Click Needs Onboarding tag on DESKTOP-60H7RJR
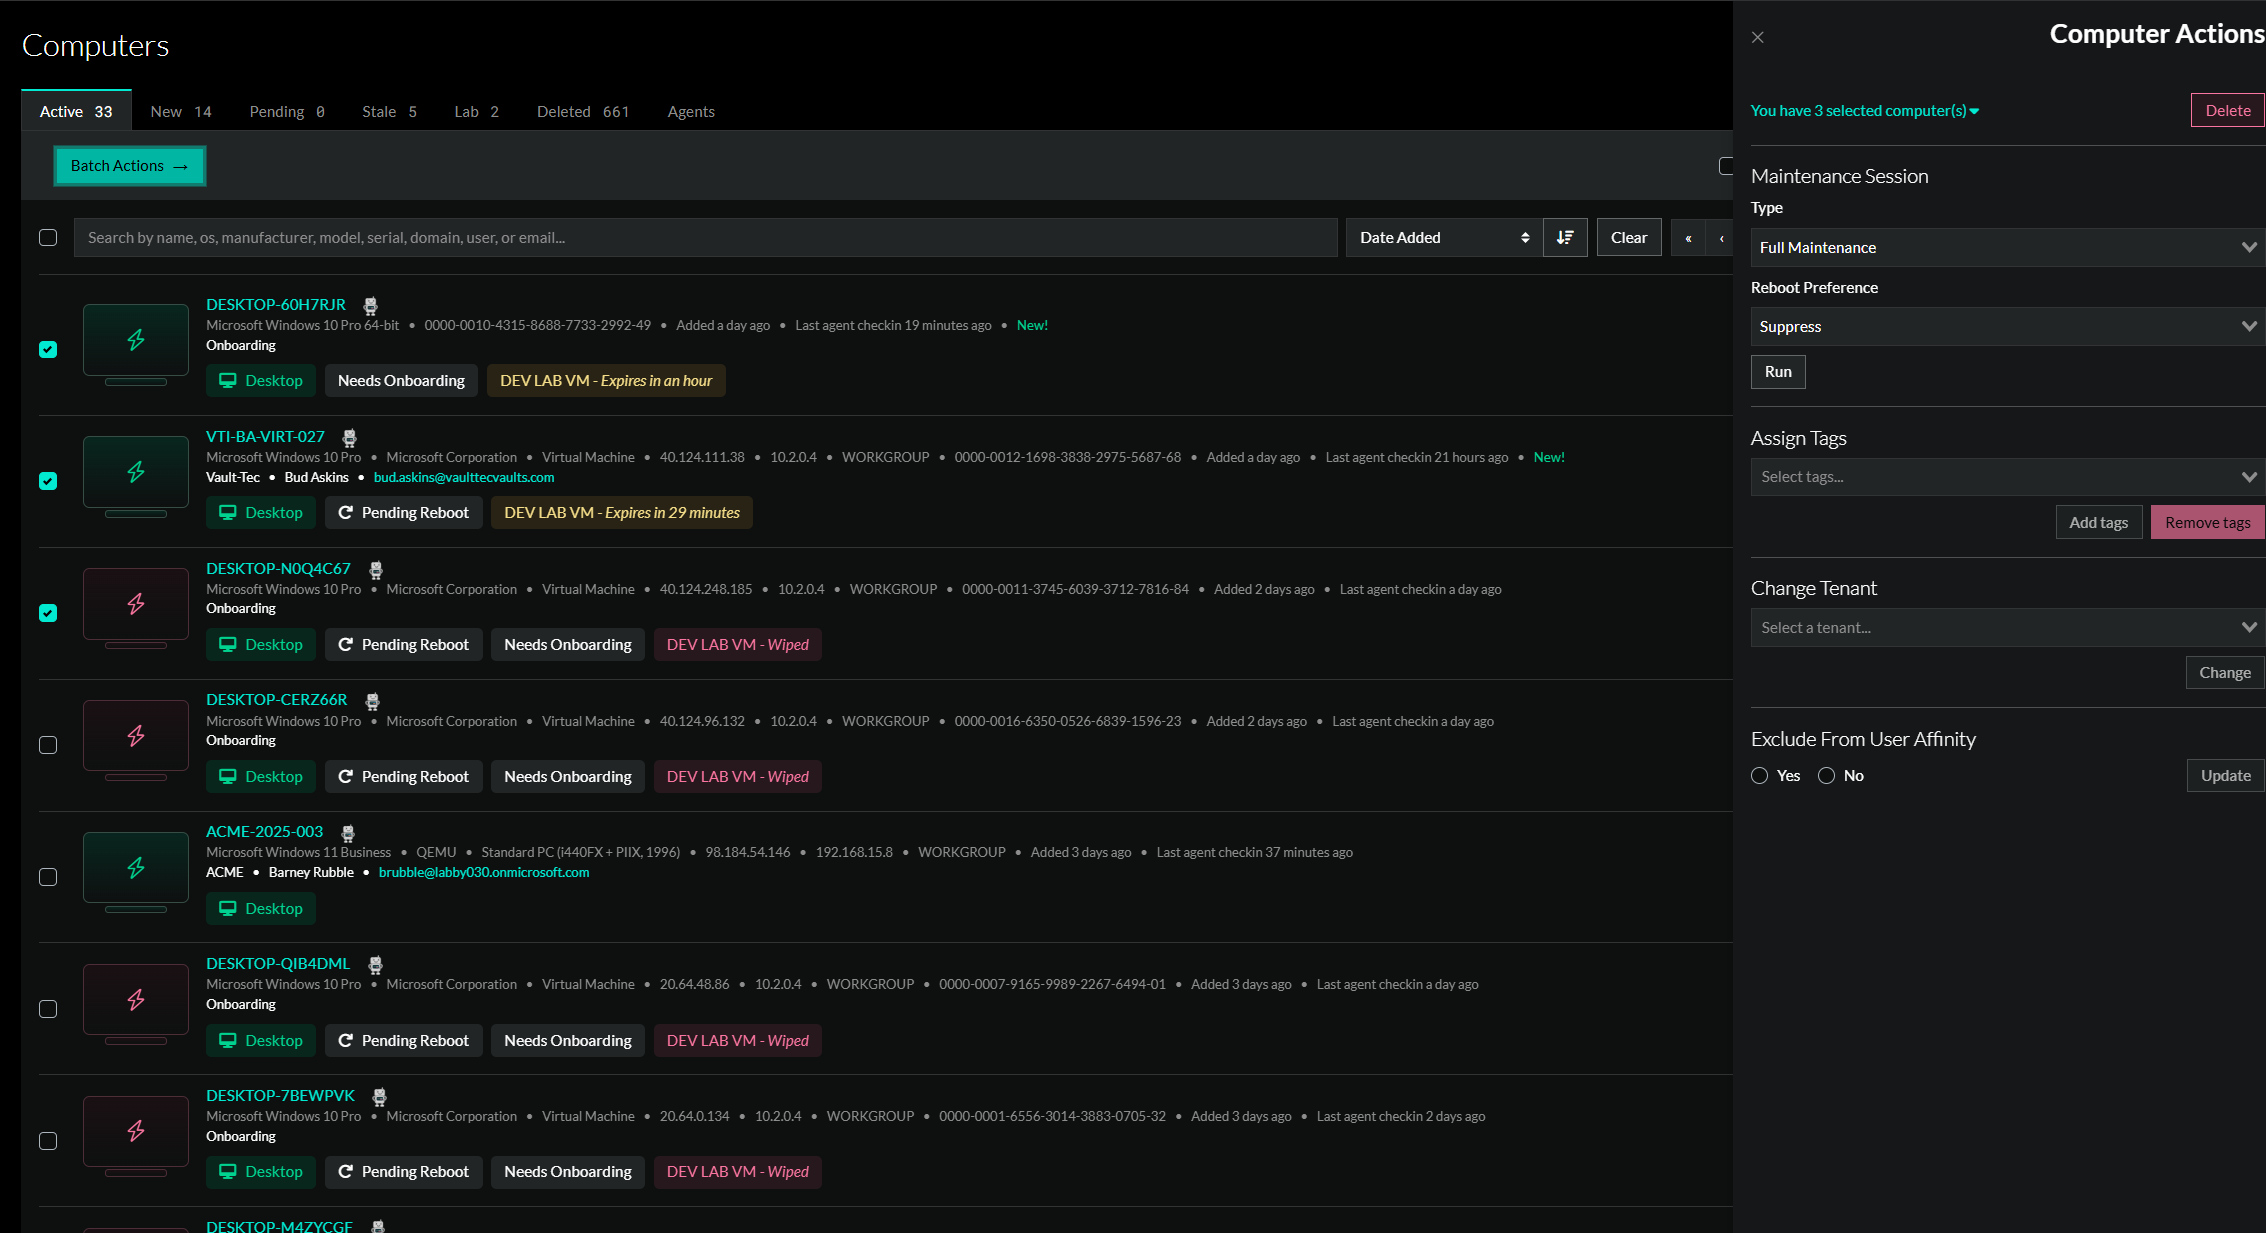Screen dimensions: 2266x1233 [x=401, y=381]
